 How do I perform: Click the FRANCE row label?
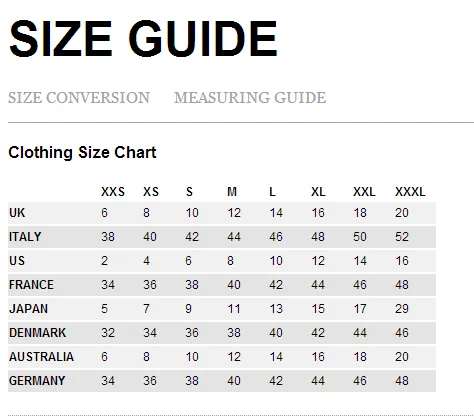pyautogui.click(x=31, y=285)
